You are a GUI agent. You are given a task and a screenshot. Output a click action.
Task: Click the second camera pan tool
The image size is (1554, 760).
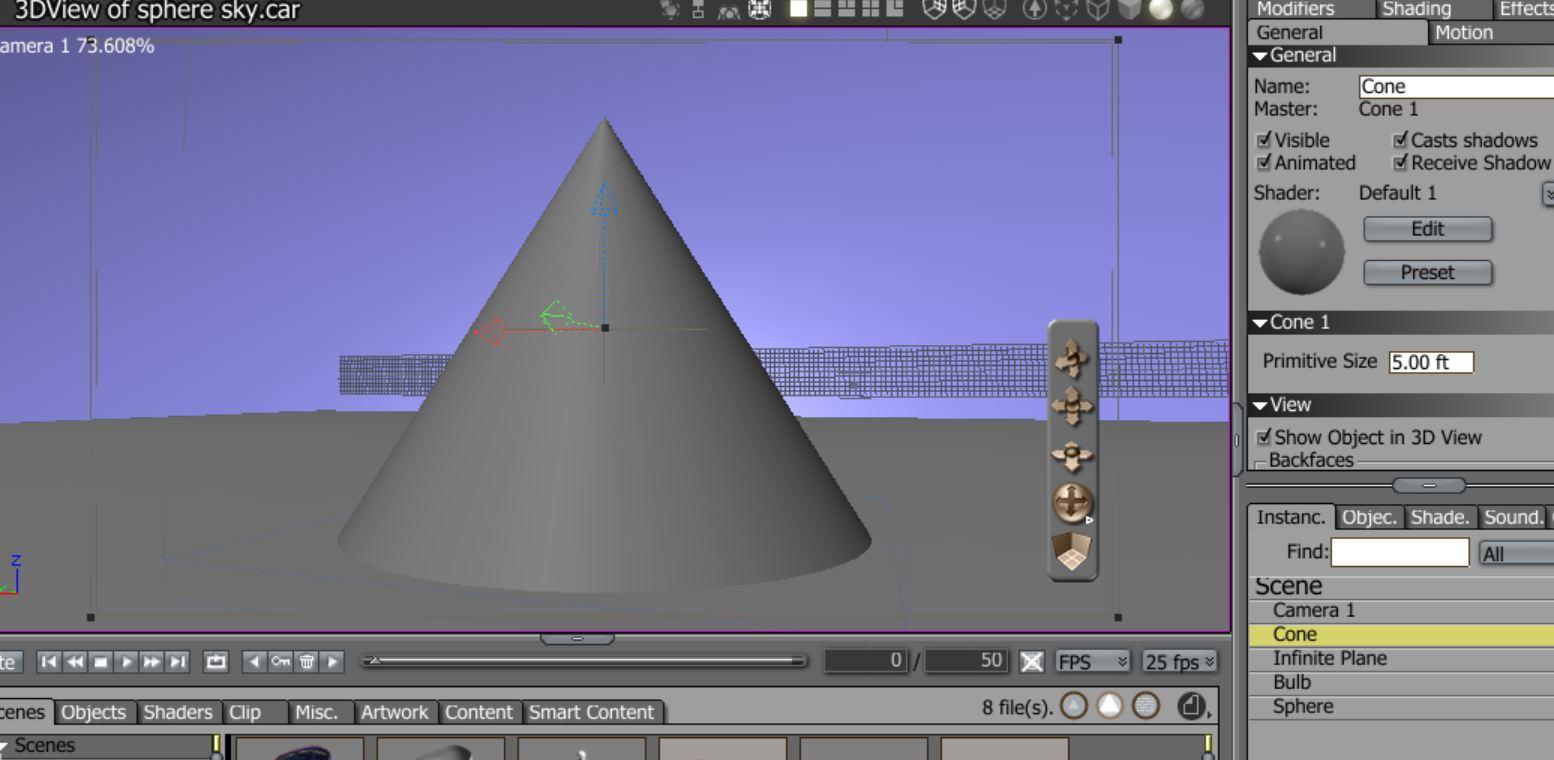tap(1073, 406)
